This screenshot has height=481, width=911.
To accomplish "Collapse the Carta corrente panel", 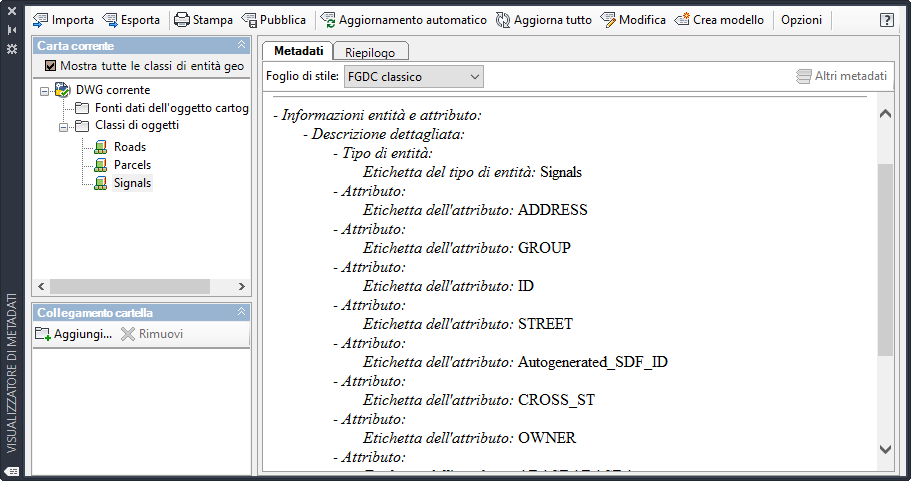I will (x=242, y=45).
